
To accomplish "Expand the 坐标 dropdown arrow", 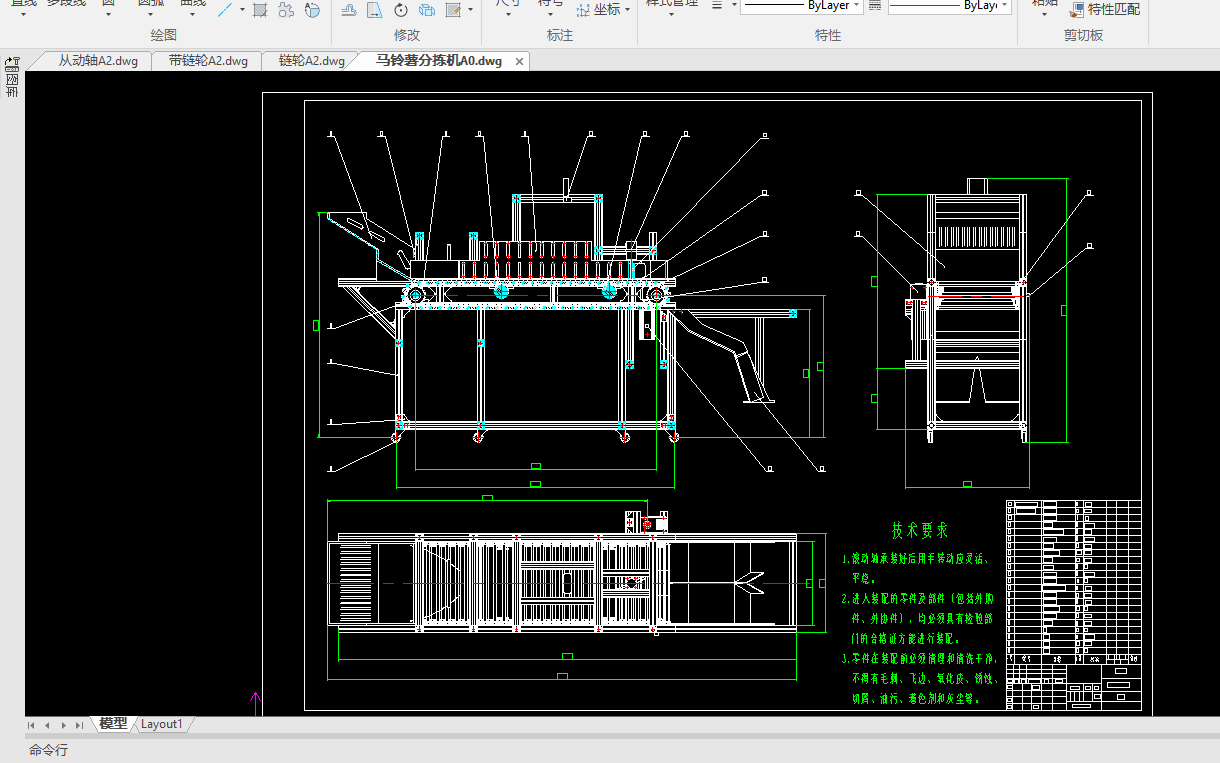I will point(627,10).
